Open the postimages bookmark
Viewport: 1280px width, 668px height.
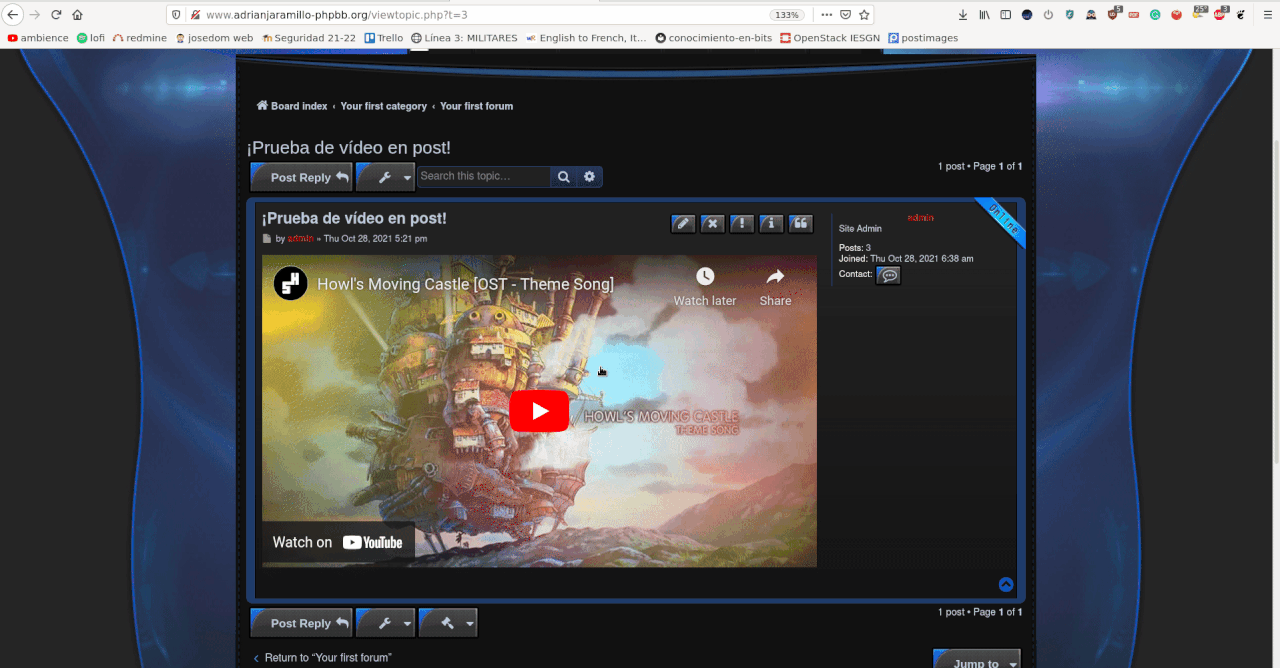tap(923, 38)
